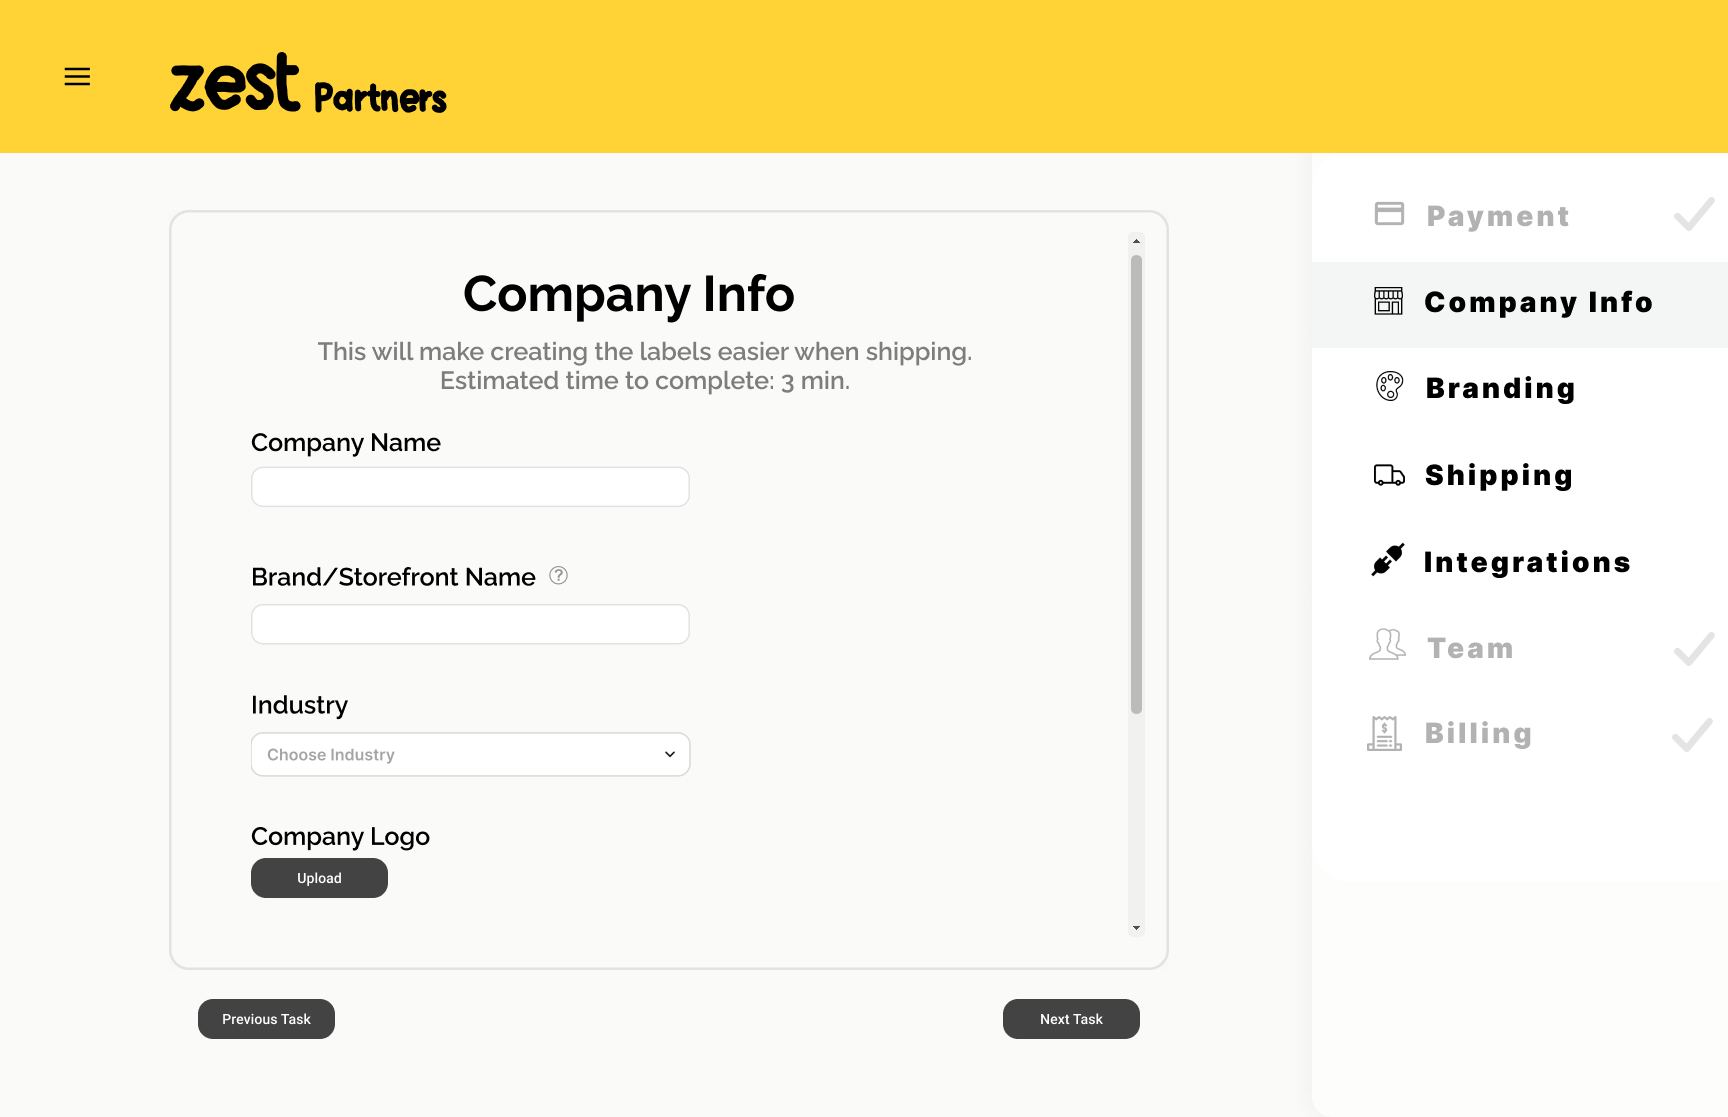Click the Shipping truck icon
Screen dimensions: 1728x1117
[x=1389, y=475]
